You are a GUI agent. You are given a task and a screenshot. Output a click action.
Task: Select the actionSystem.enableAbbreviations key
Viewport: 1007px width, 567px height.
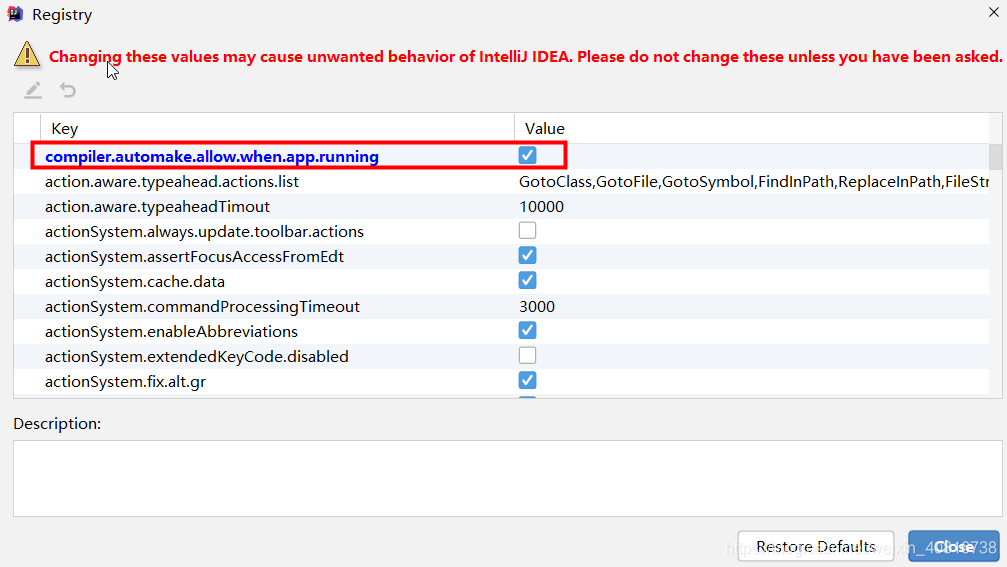[x=171, y=332]
